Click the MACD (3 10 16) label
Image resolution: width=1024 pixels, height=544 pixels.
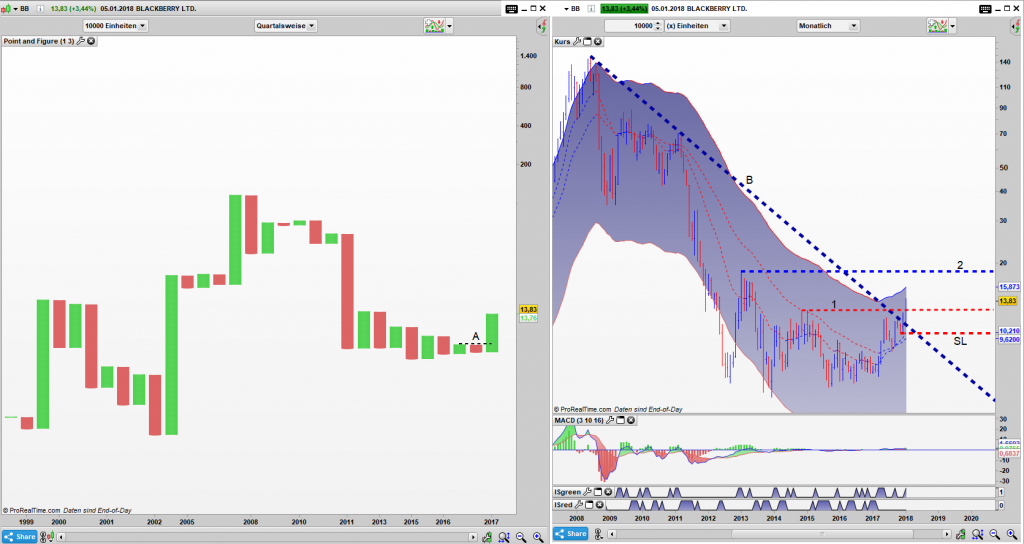[579, 420]
